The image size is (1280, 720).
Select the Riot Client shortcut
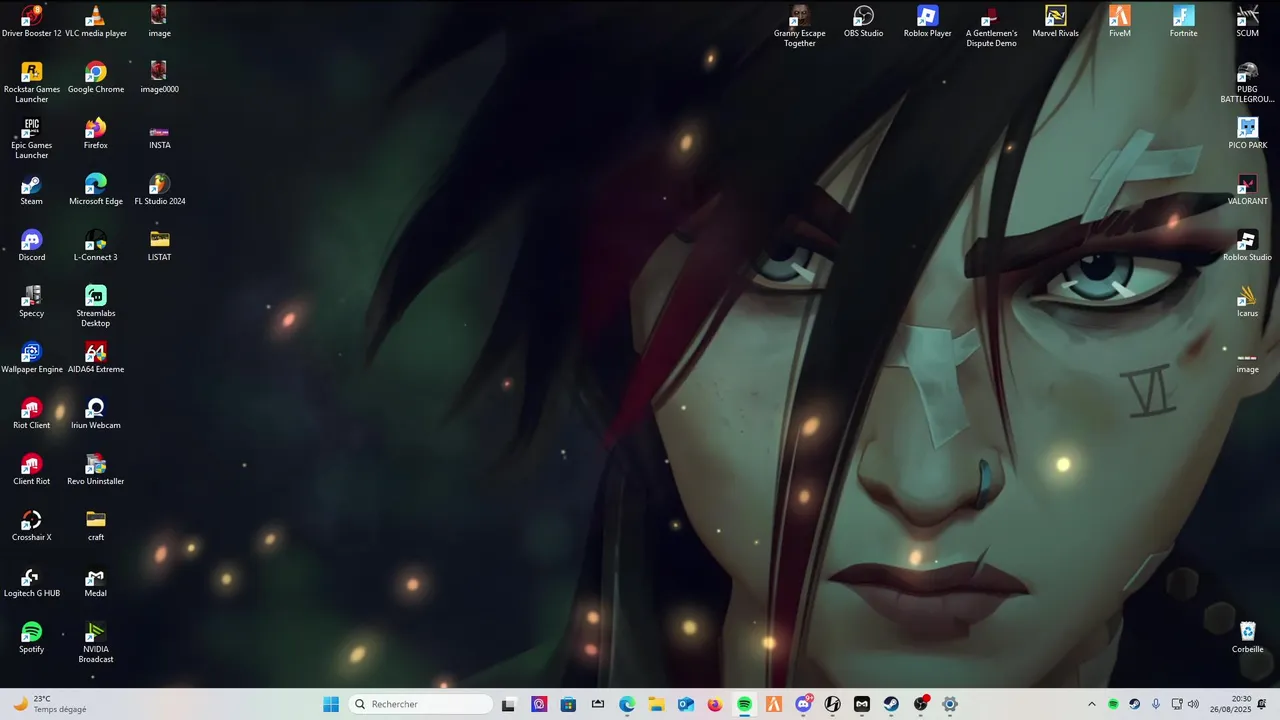click(32, 413)
